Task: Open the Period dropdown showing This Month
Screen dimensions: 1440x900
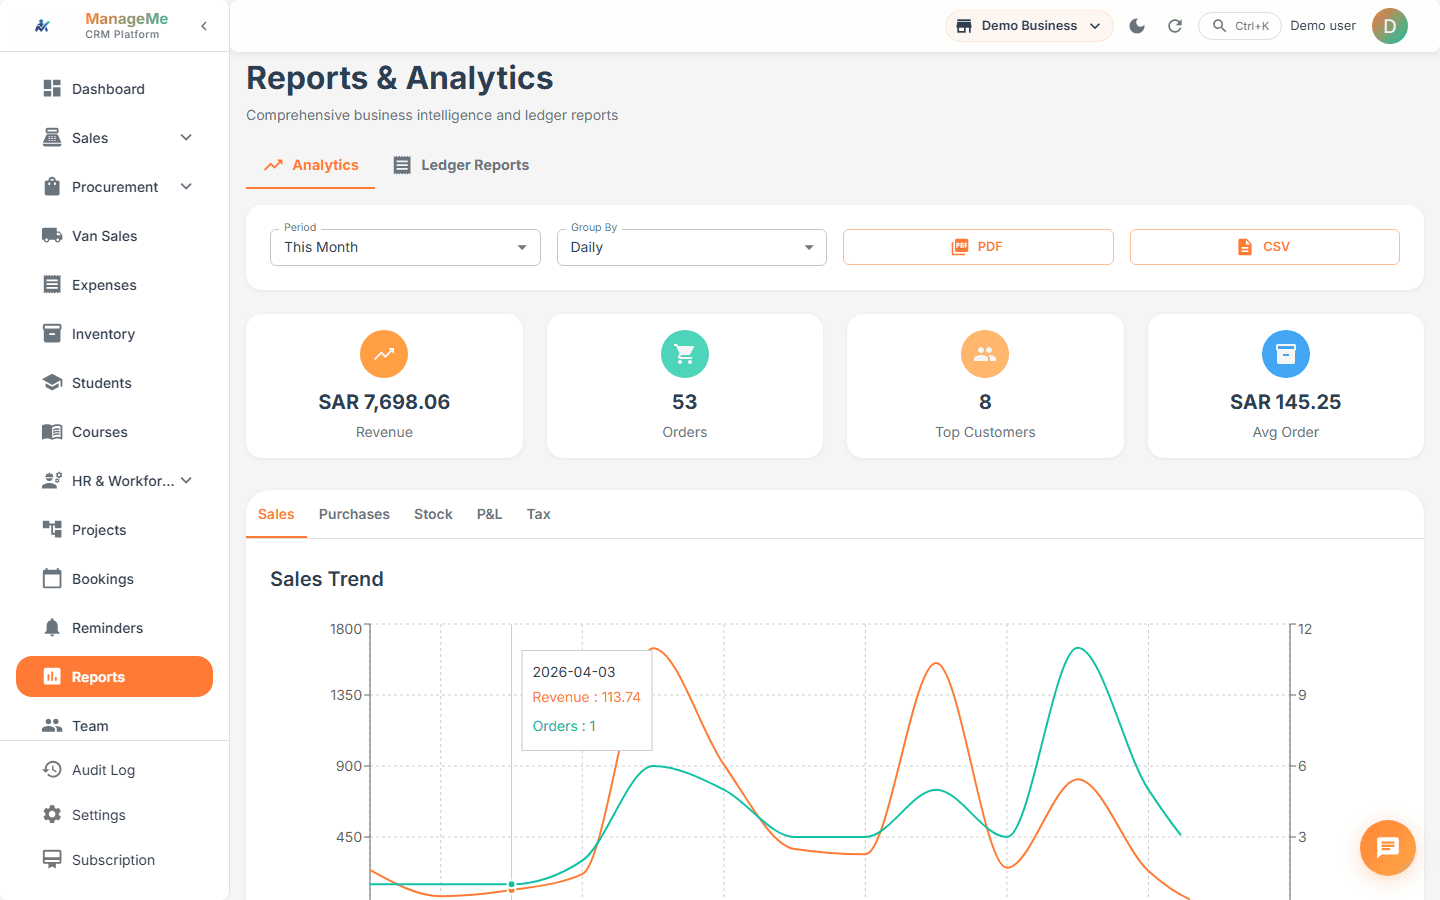Action: pyautogui.click(x=405, y=247)
